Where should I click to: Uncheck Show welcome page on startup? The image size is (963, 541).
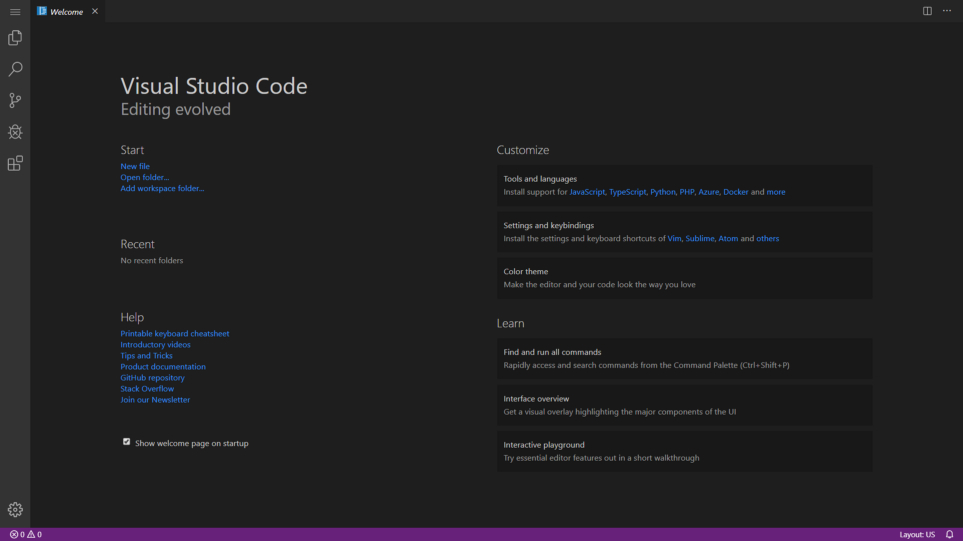127,442
